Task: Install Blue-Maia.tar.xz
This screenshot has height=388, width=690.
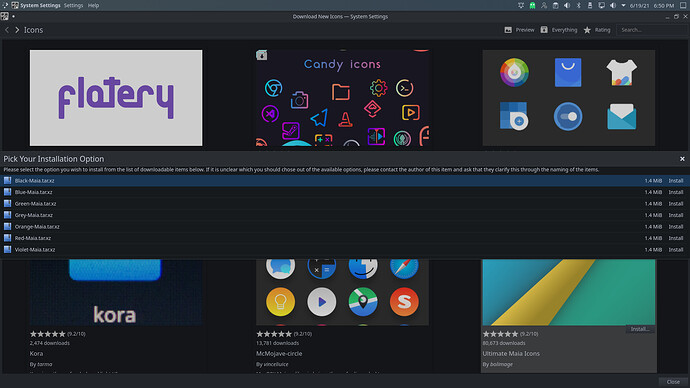Action: 675,192
